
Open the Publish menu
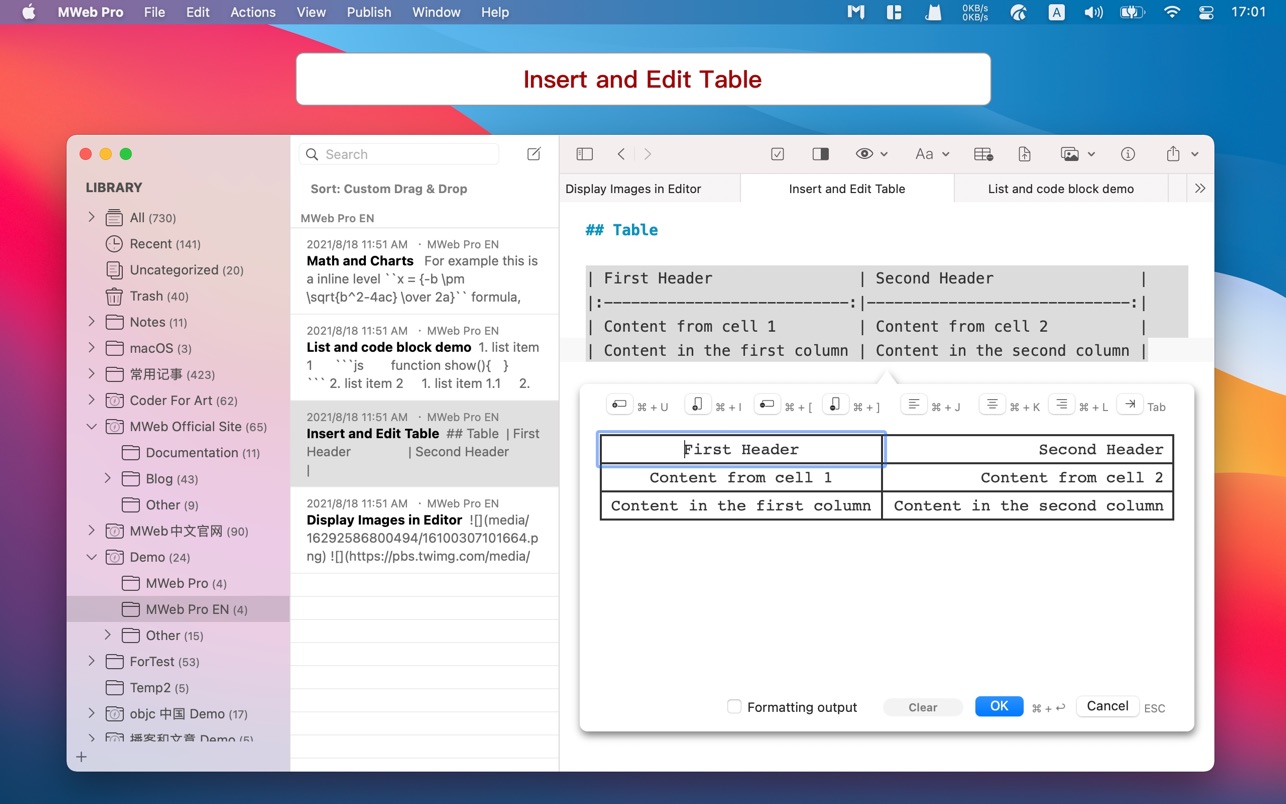click(x=369, y=12)
